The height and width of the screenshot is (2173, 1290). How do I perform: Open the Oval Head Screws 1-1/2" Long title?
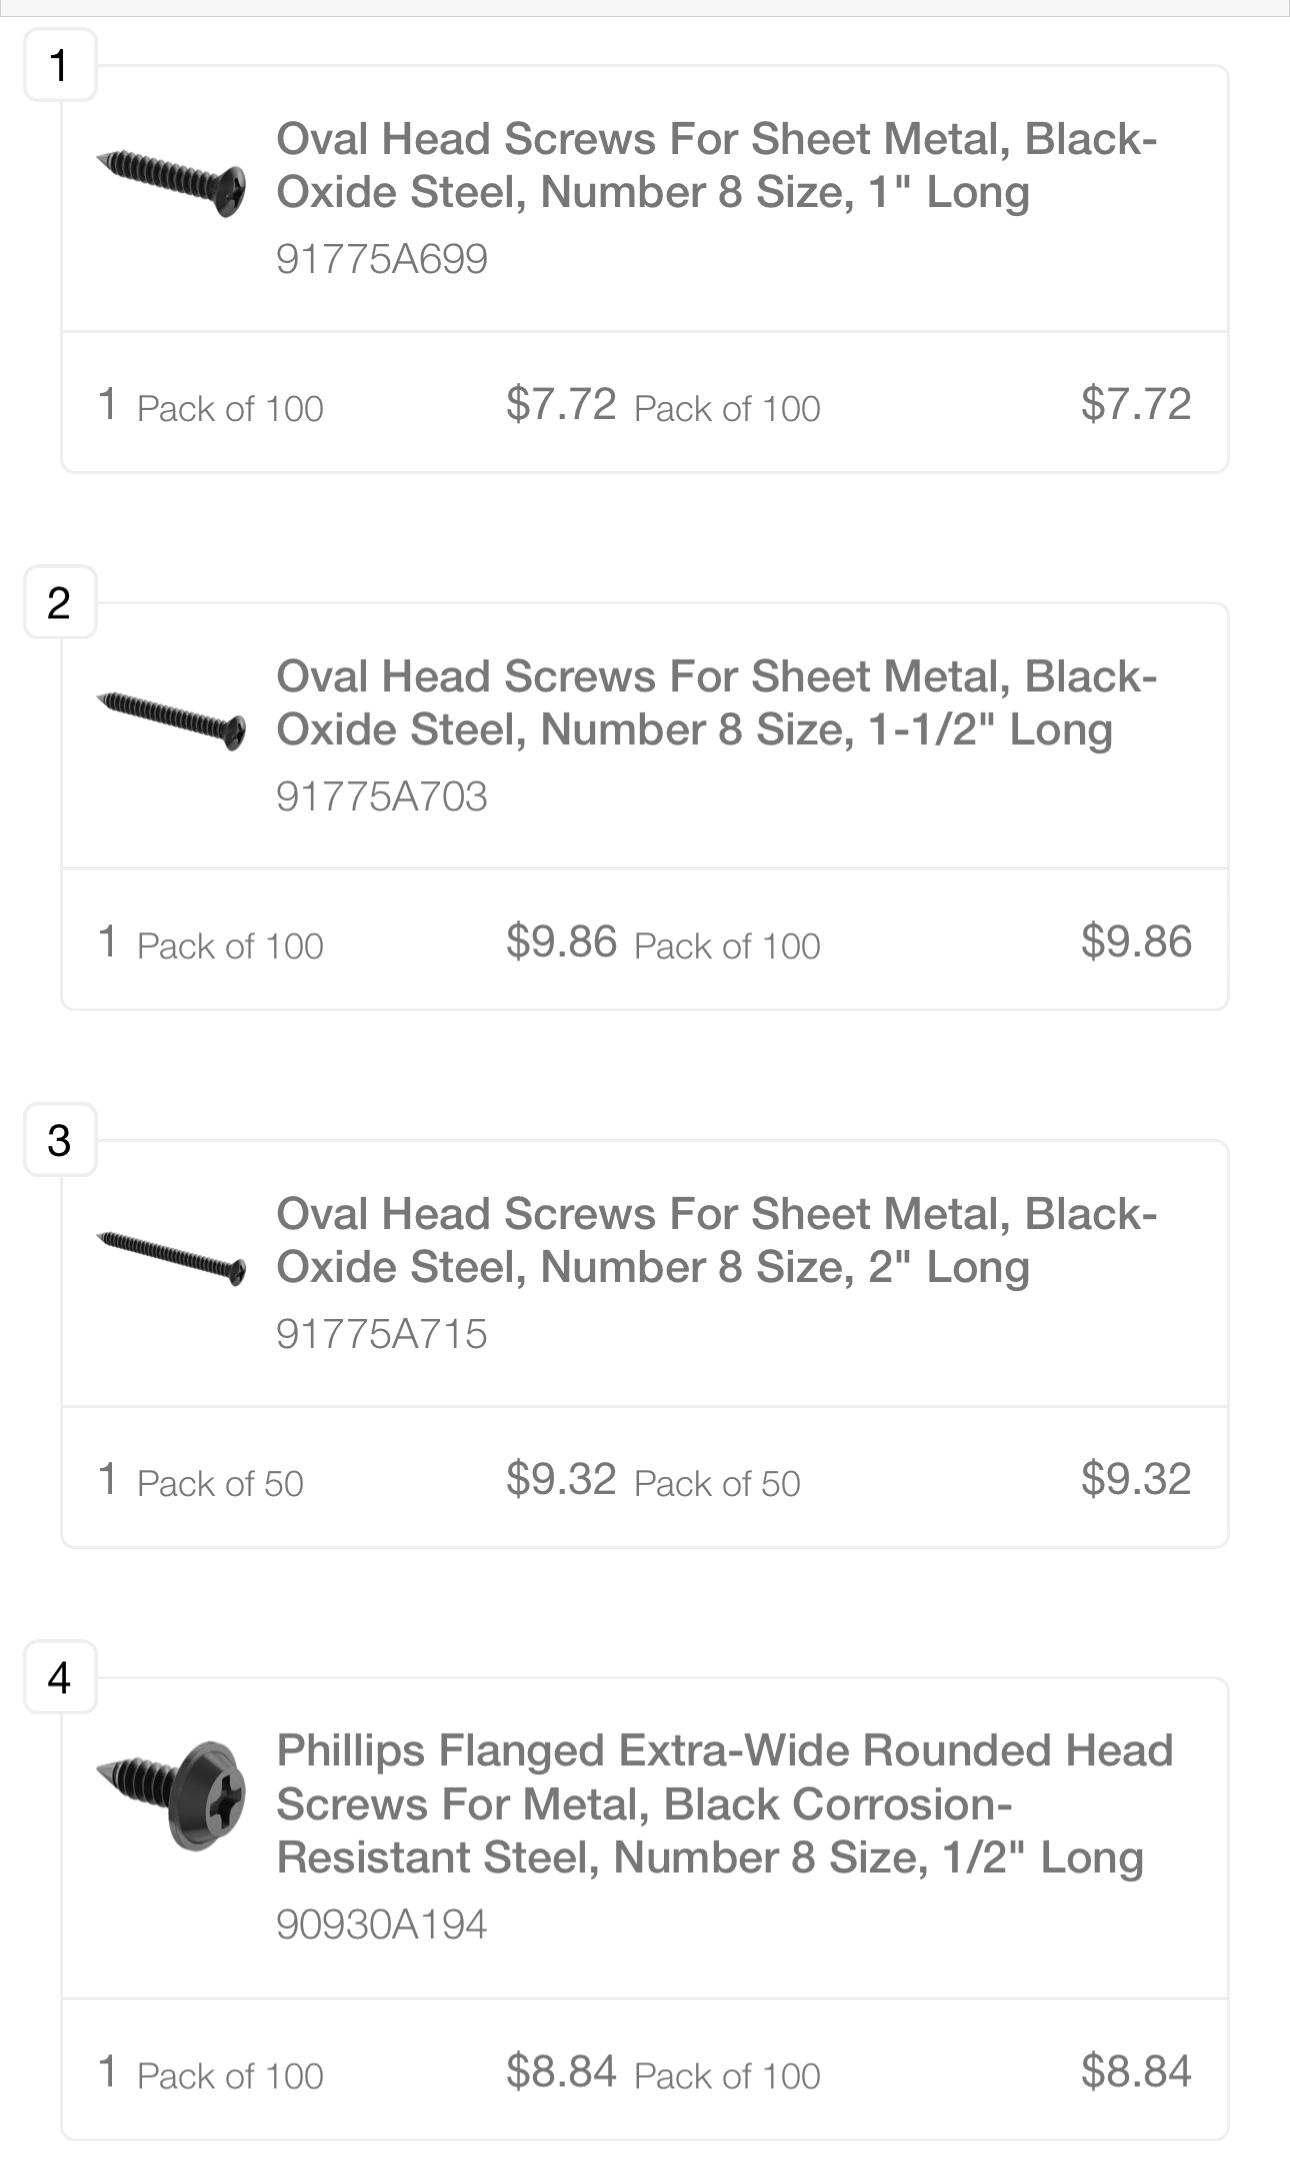[x=716, y=703]
